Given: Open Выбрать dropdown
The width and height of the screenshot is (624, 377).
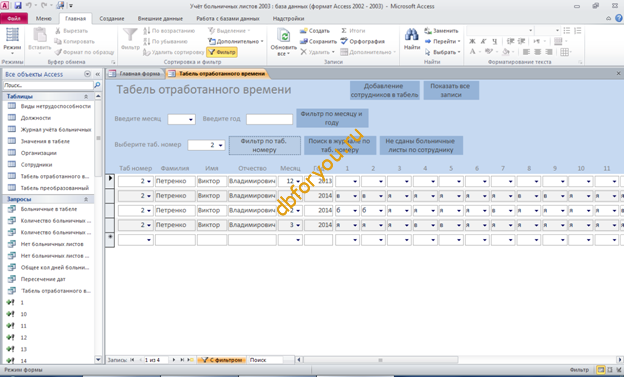Looking at the screenshot, I should (442, 52).
